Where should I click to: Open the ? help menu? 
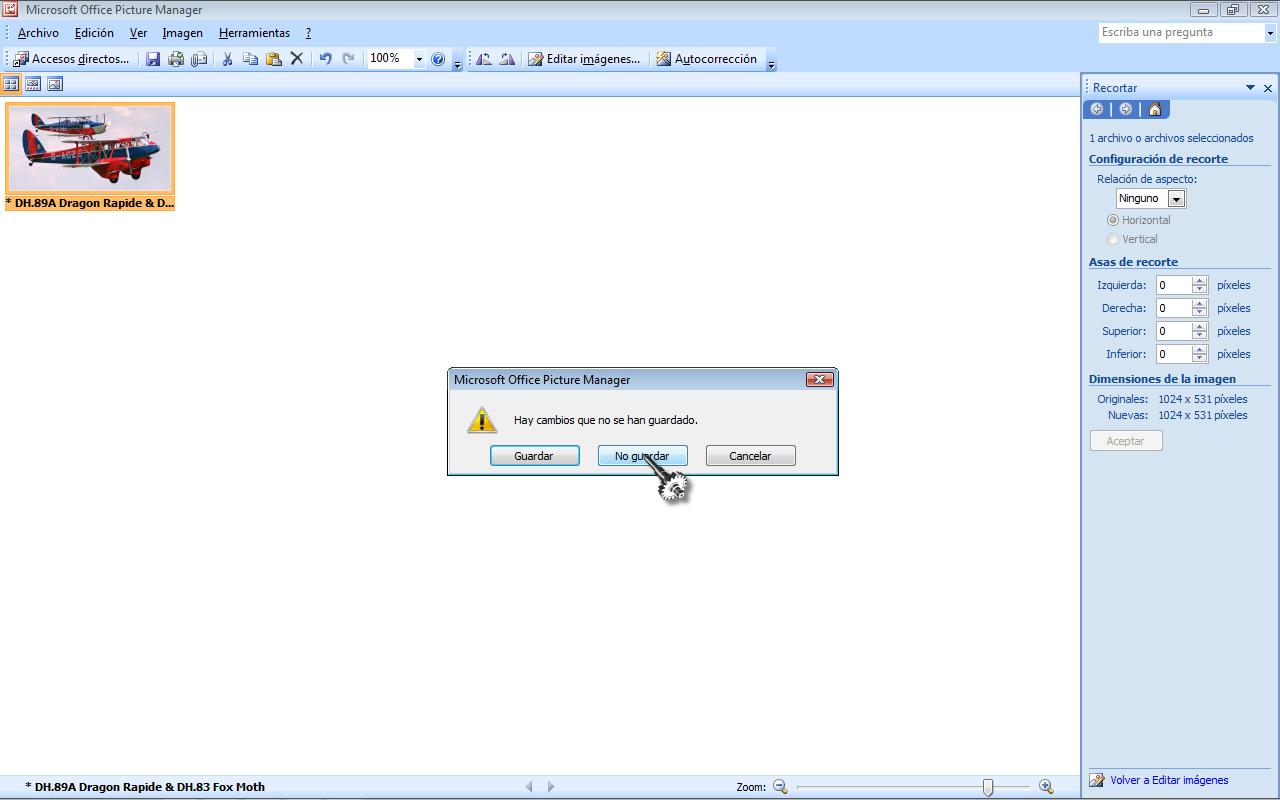click(x=308, y=33)
